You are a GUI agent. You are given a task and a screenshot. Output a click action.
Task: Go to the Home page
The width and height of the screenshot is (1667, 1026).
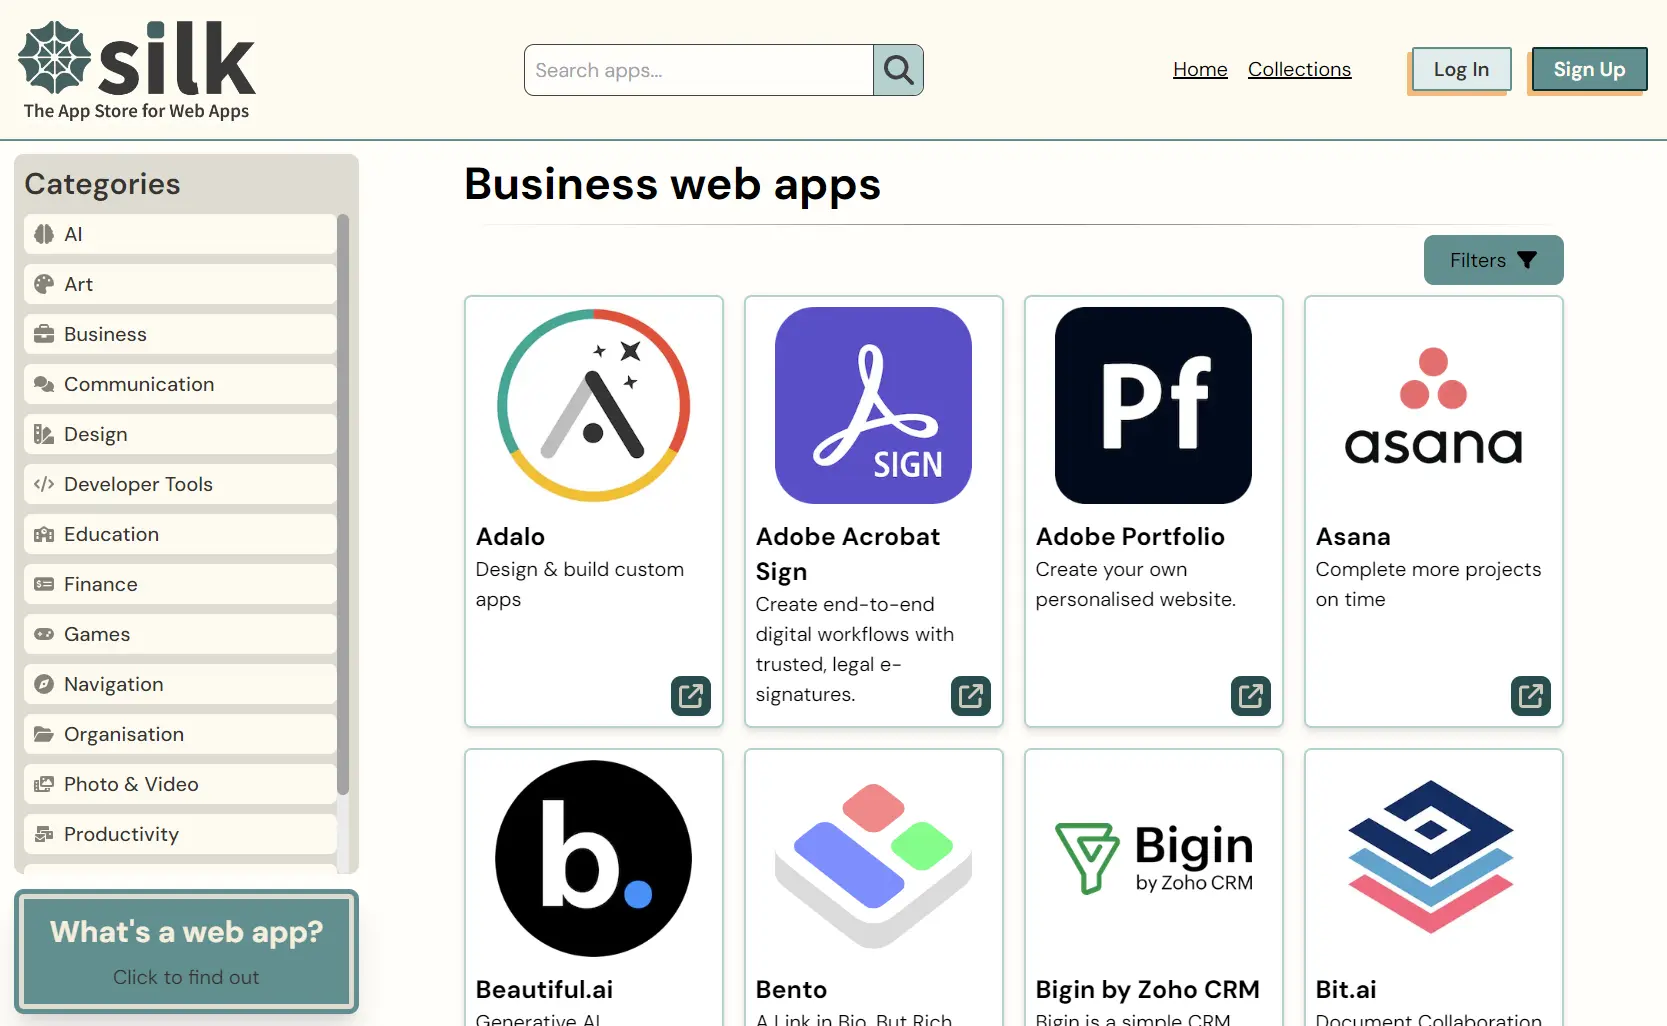[x=1200, y=69]
